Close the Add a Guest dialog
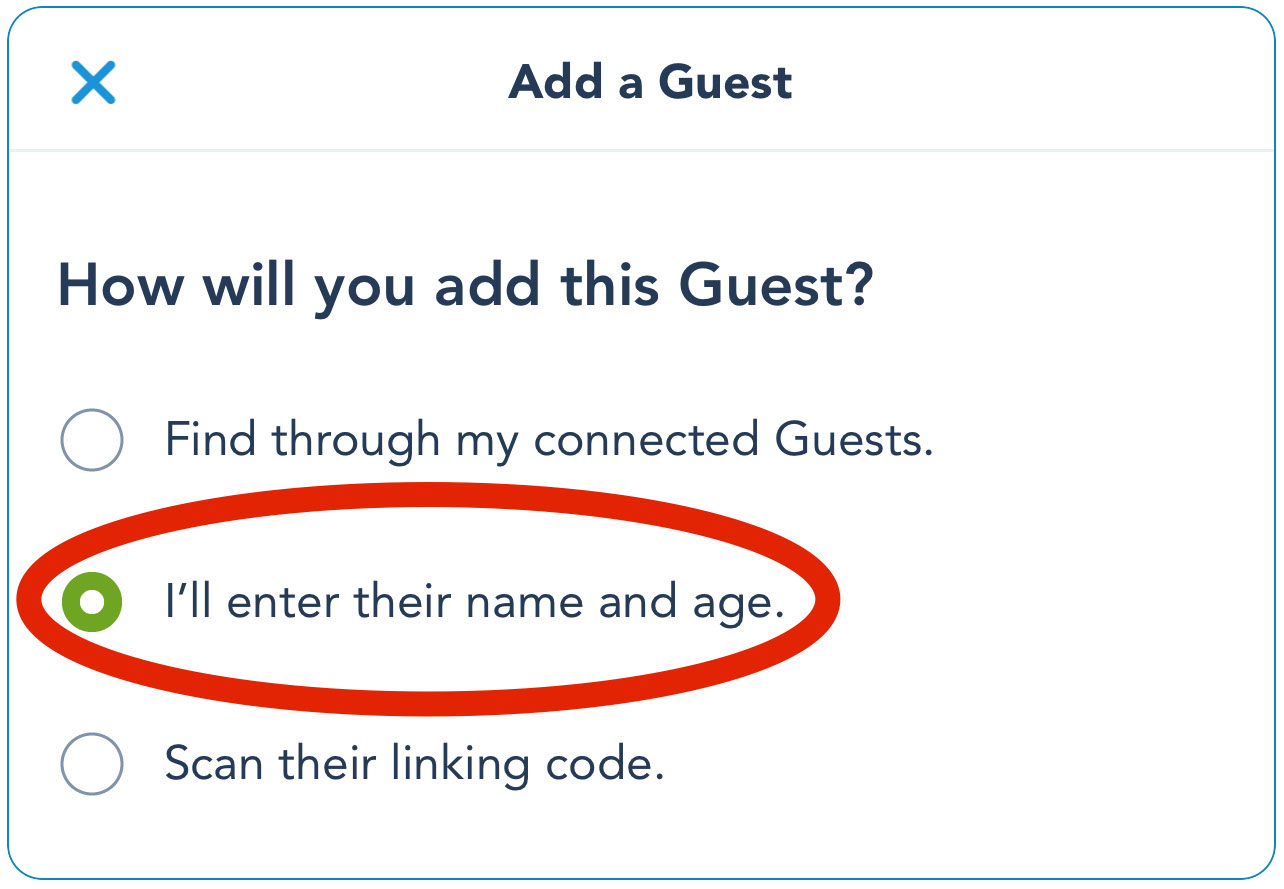This screenshot has height=889, width=1284. pos(93,82)
